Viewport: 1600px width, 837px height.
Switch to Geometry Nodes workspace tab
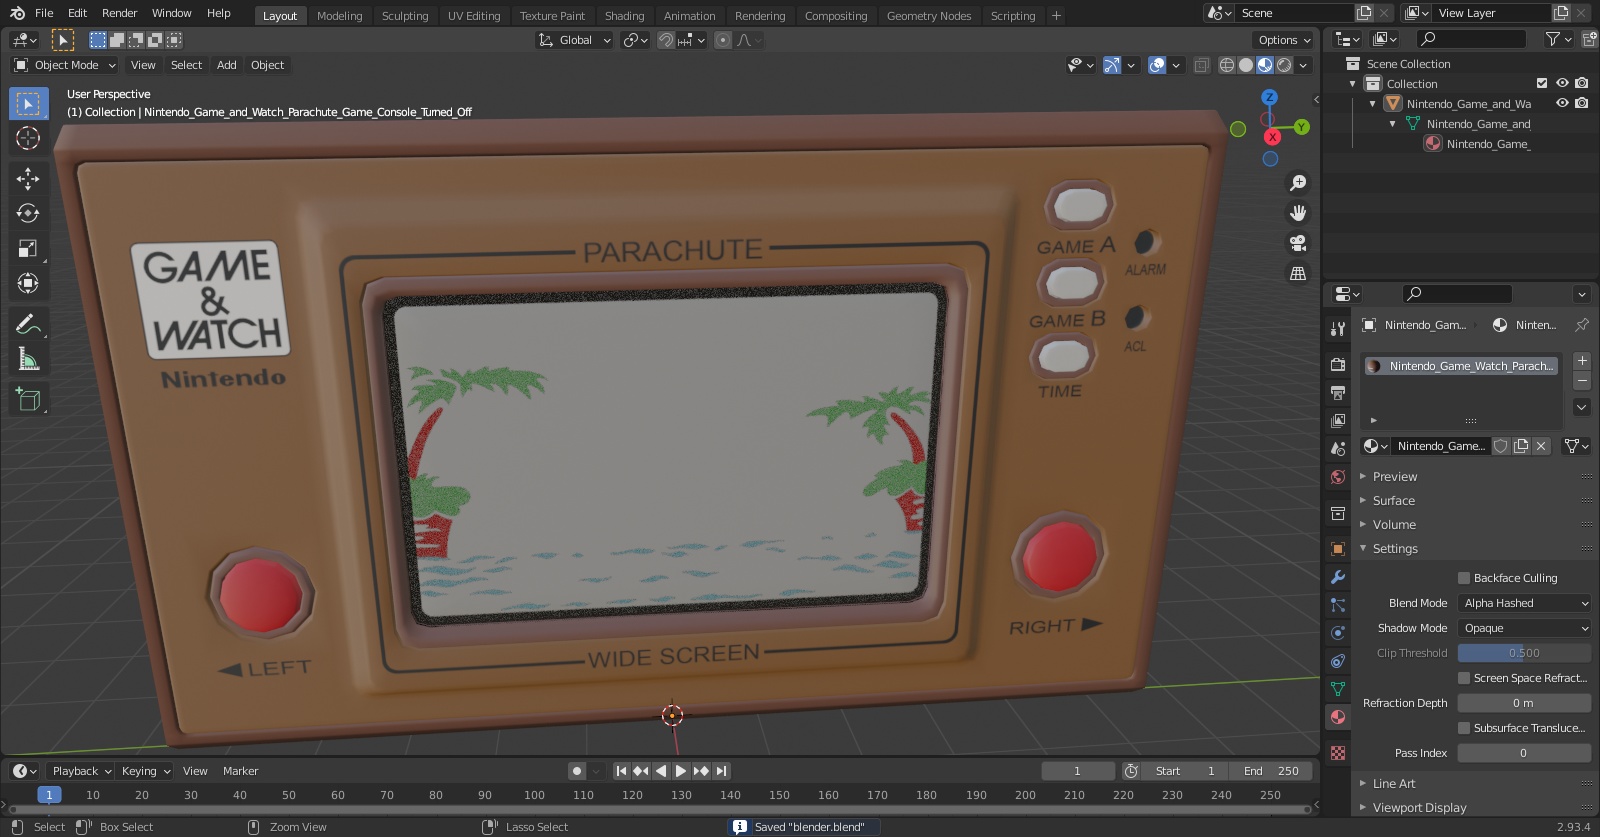click(929, 16)
